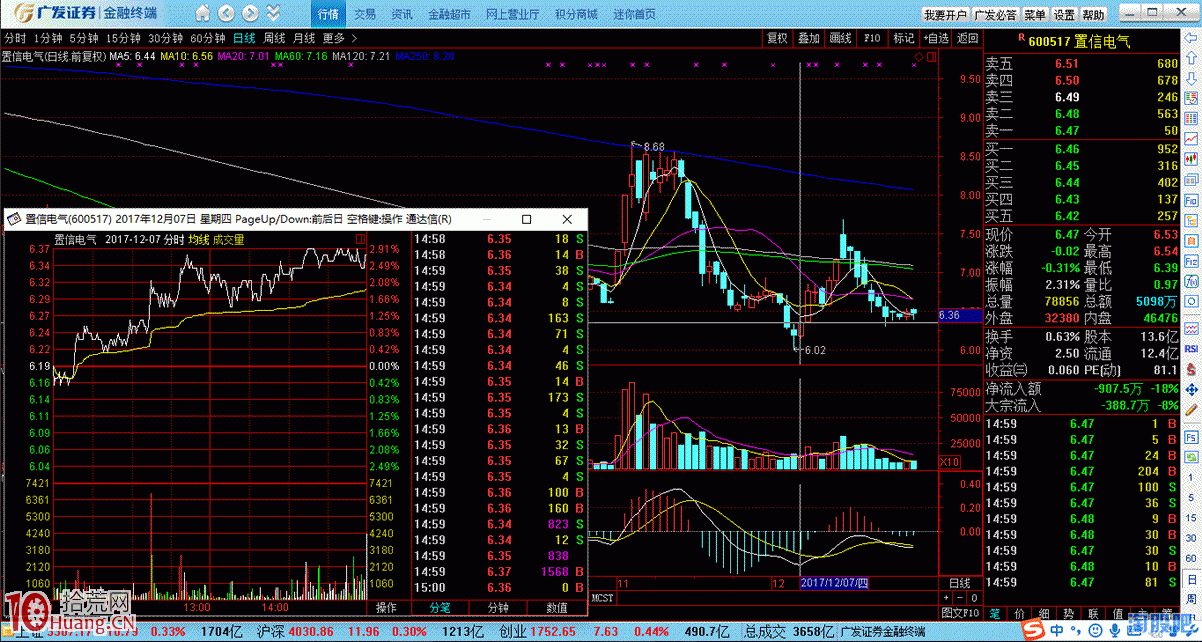
Task: Select the 操作 tab in popup
Action: coord(386,607)
